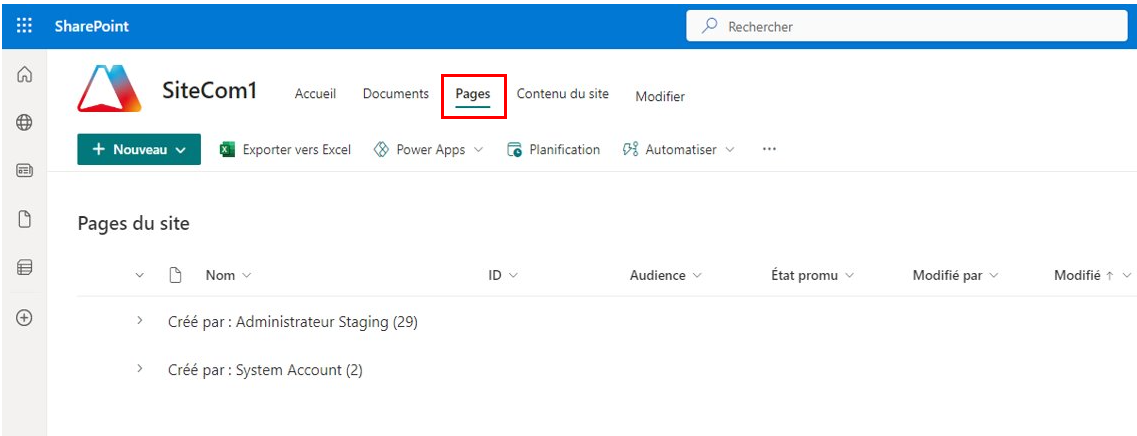
Task: Click the SiteCom1 site logo
Action: pos(109,89)
